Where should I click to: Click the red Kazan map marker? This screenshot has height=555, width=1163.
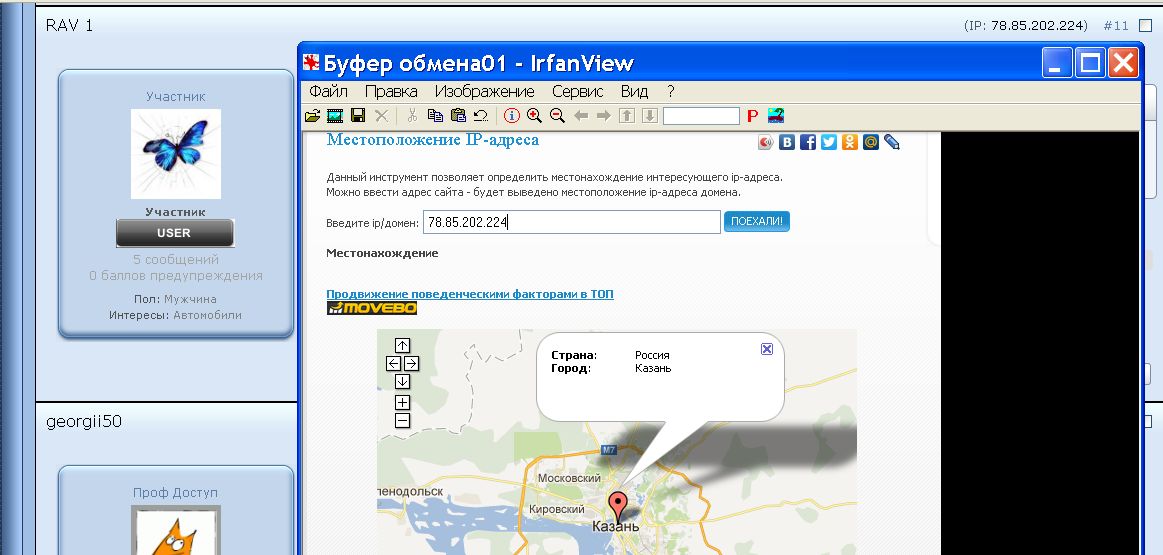617,506
